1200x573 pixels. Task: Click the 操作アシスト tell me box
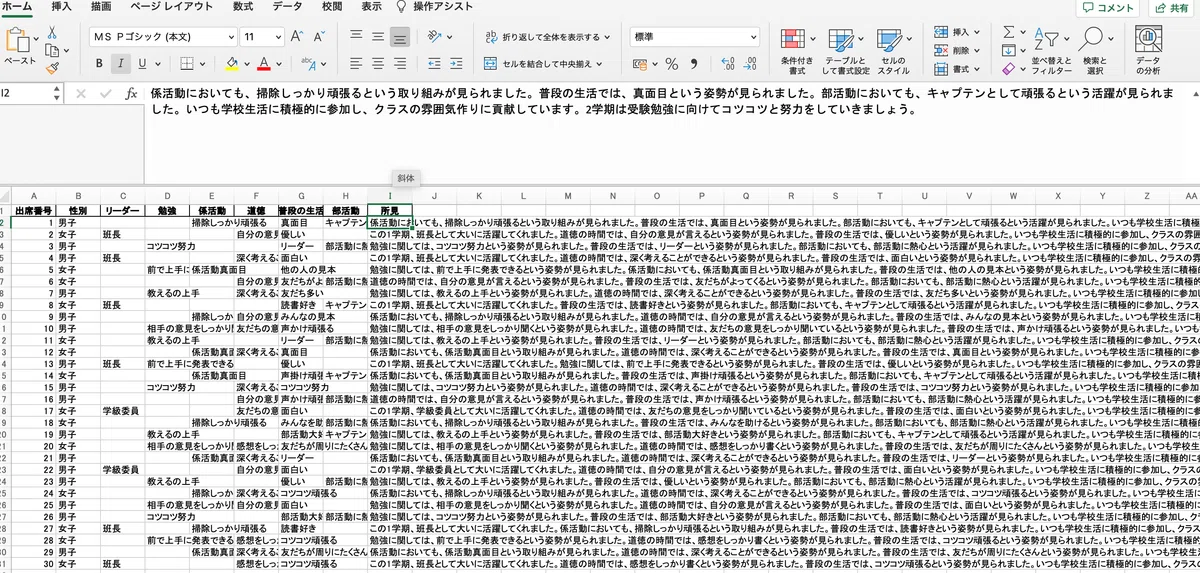coord(436,6)
